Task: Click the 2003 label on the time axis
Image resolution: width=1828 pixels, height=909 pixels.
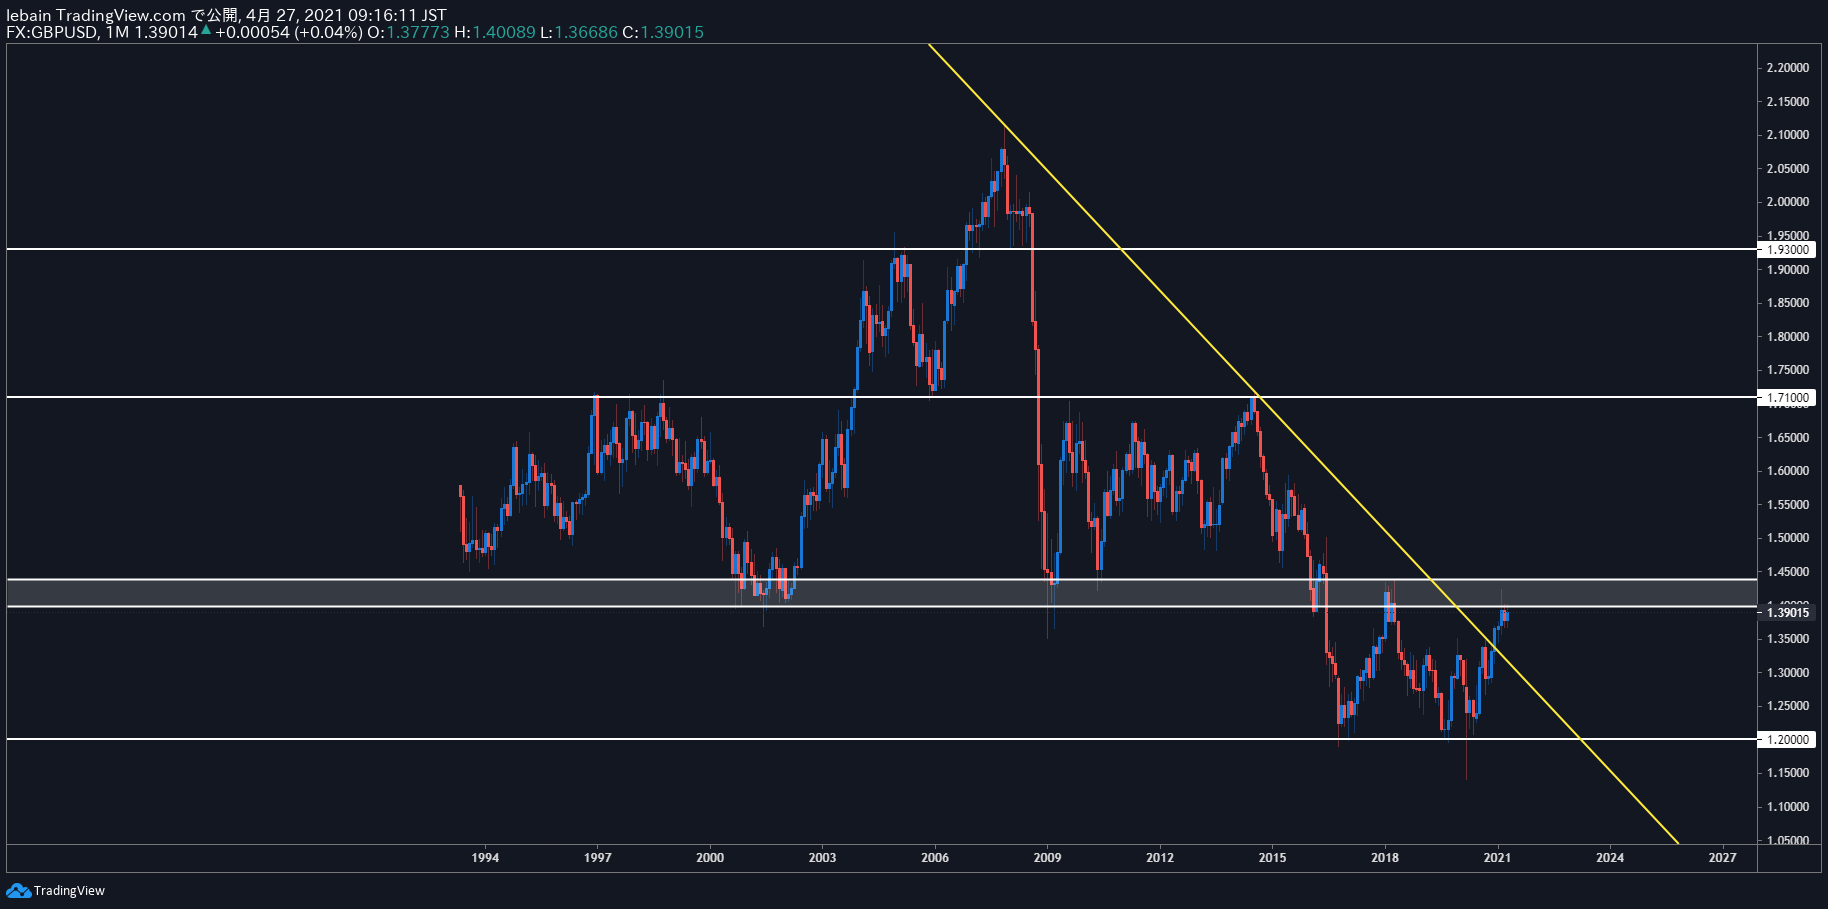Action: coord(822,857)
